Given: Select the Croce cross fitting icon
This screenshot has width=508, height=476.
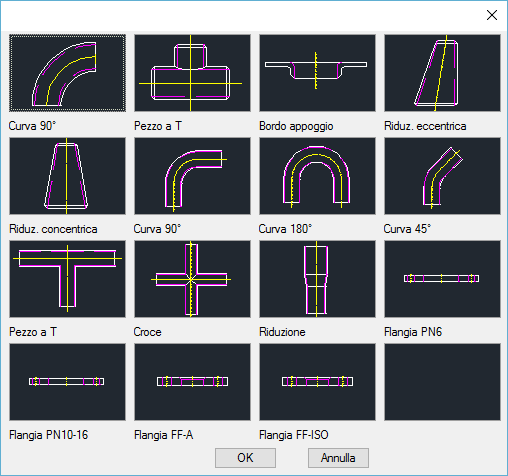Looking at the screenshot, I should 192,279.
